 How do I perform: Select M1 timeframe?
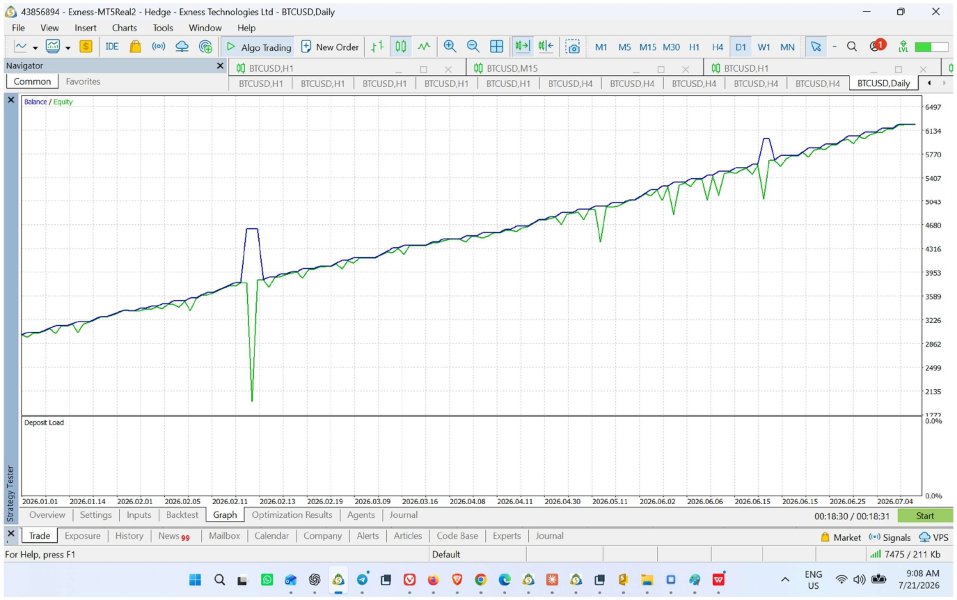[601, 47]
